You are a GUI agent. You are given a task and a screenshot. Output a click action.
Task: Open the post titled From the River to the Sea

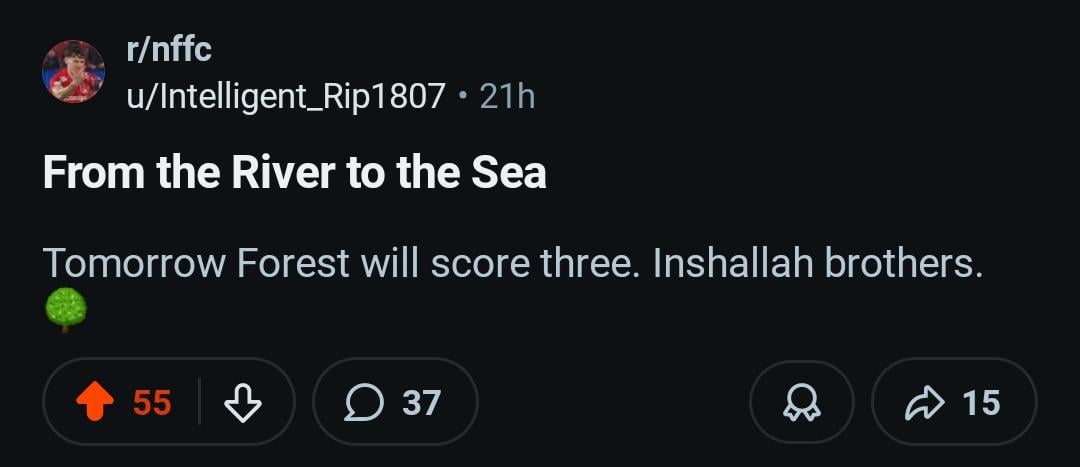(x=294, y=172)
